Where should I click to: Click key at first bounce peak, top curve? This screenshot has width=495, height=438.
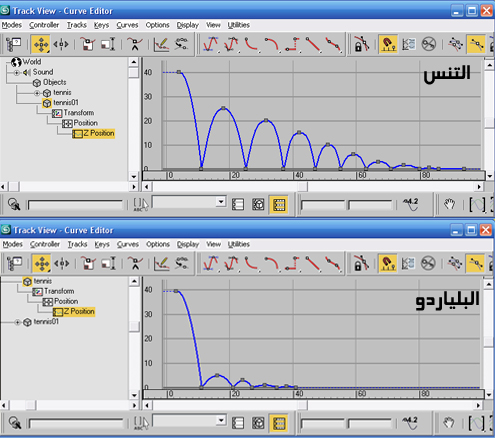click(x=223, y=108)
